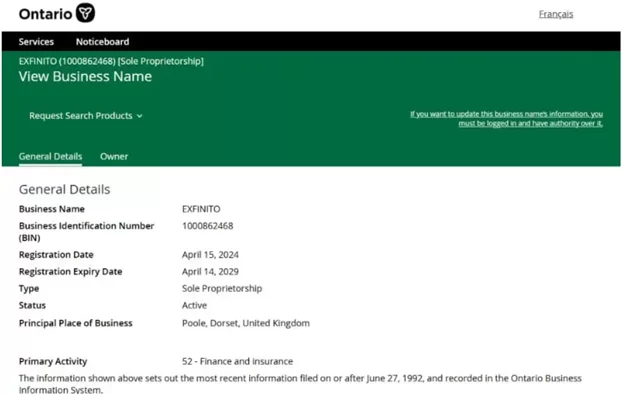Viewport: 624px width, 394px height.
Task: Click the EXFINITO (1000862468) [Sole Proprietorship] breadcrumb text
Action: 111,61
